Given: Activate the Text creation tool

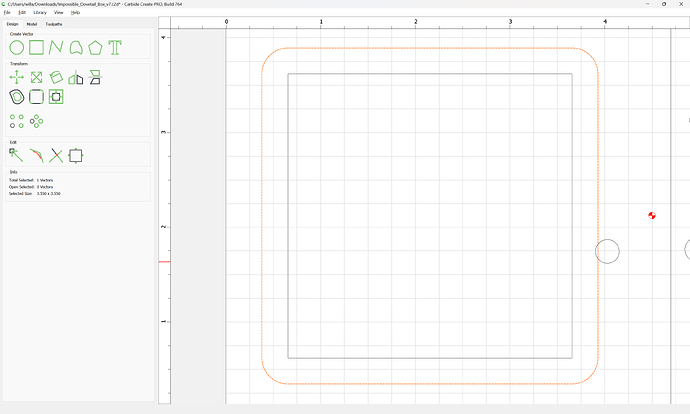Looking at the screenshot, I should (115, 48).
